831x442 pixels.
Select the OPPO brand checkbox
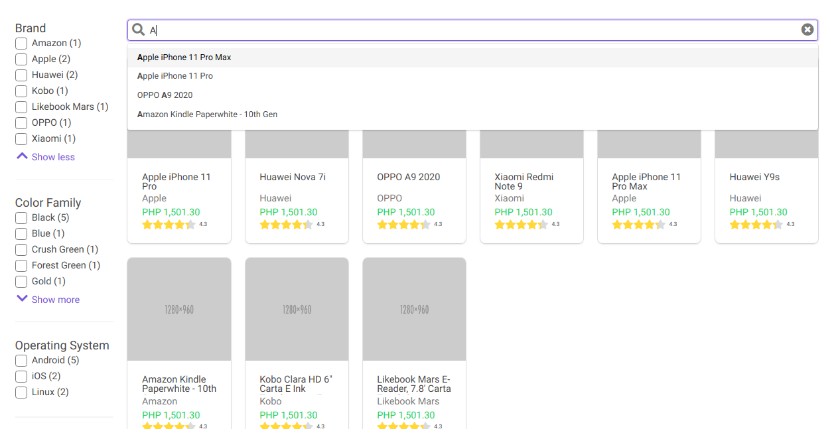[x=21, y=123]
